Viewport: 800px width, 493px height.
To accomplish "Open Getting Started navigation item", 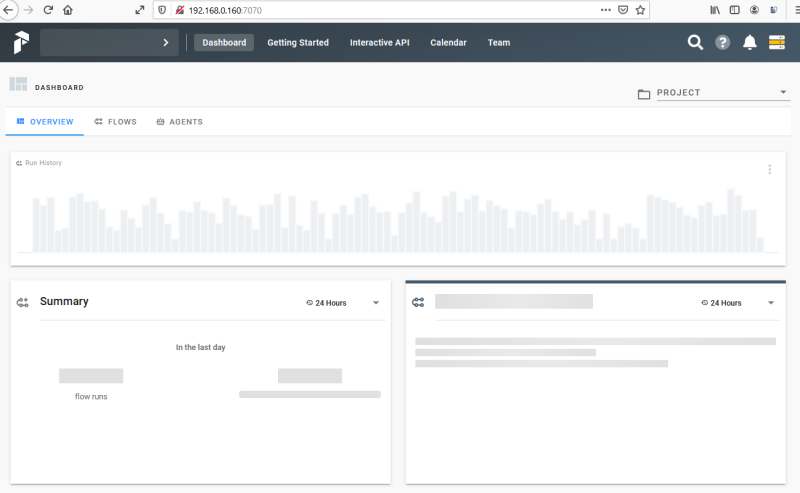I will (298, 42).
